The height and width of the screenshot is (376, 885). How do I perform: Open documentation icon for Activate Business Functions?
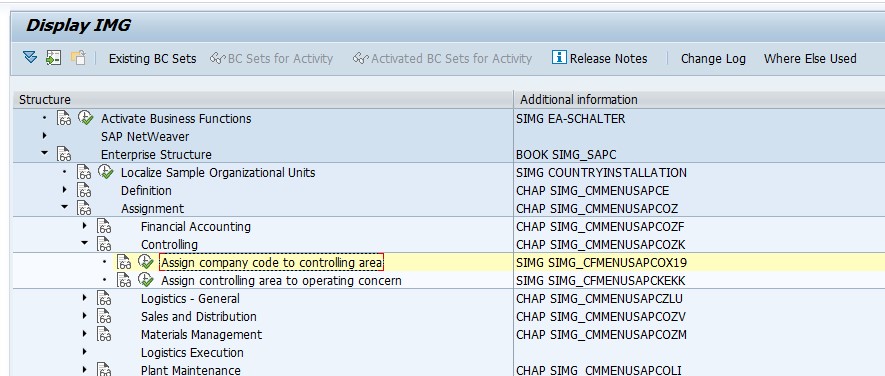[x=64, y=119]
